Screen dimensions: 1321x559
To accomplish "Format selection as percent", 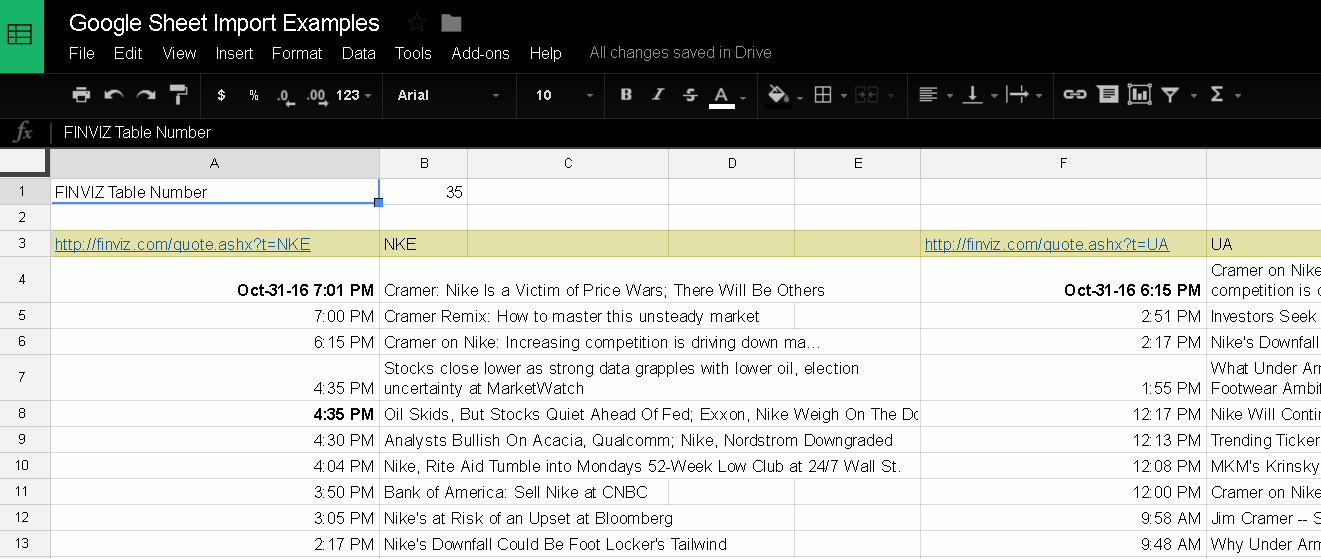I will 254,95.
